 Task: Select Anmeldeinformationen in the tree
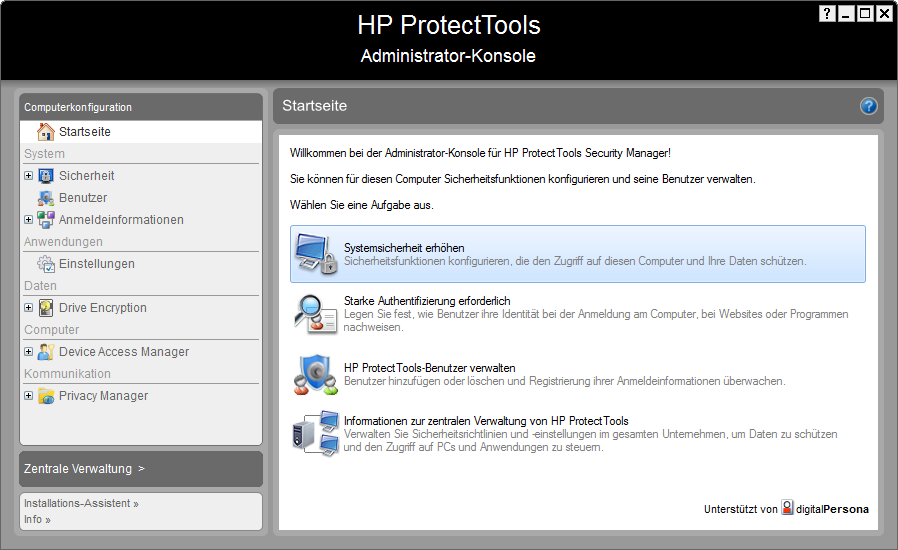coord(121,219)
